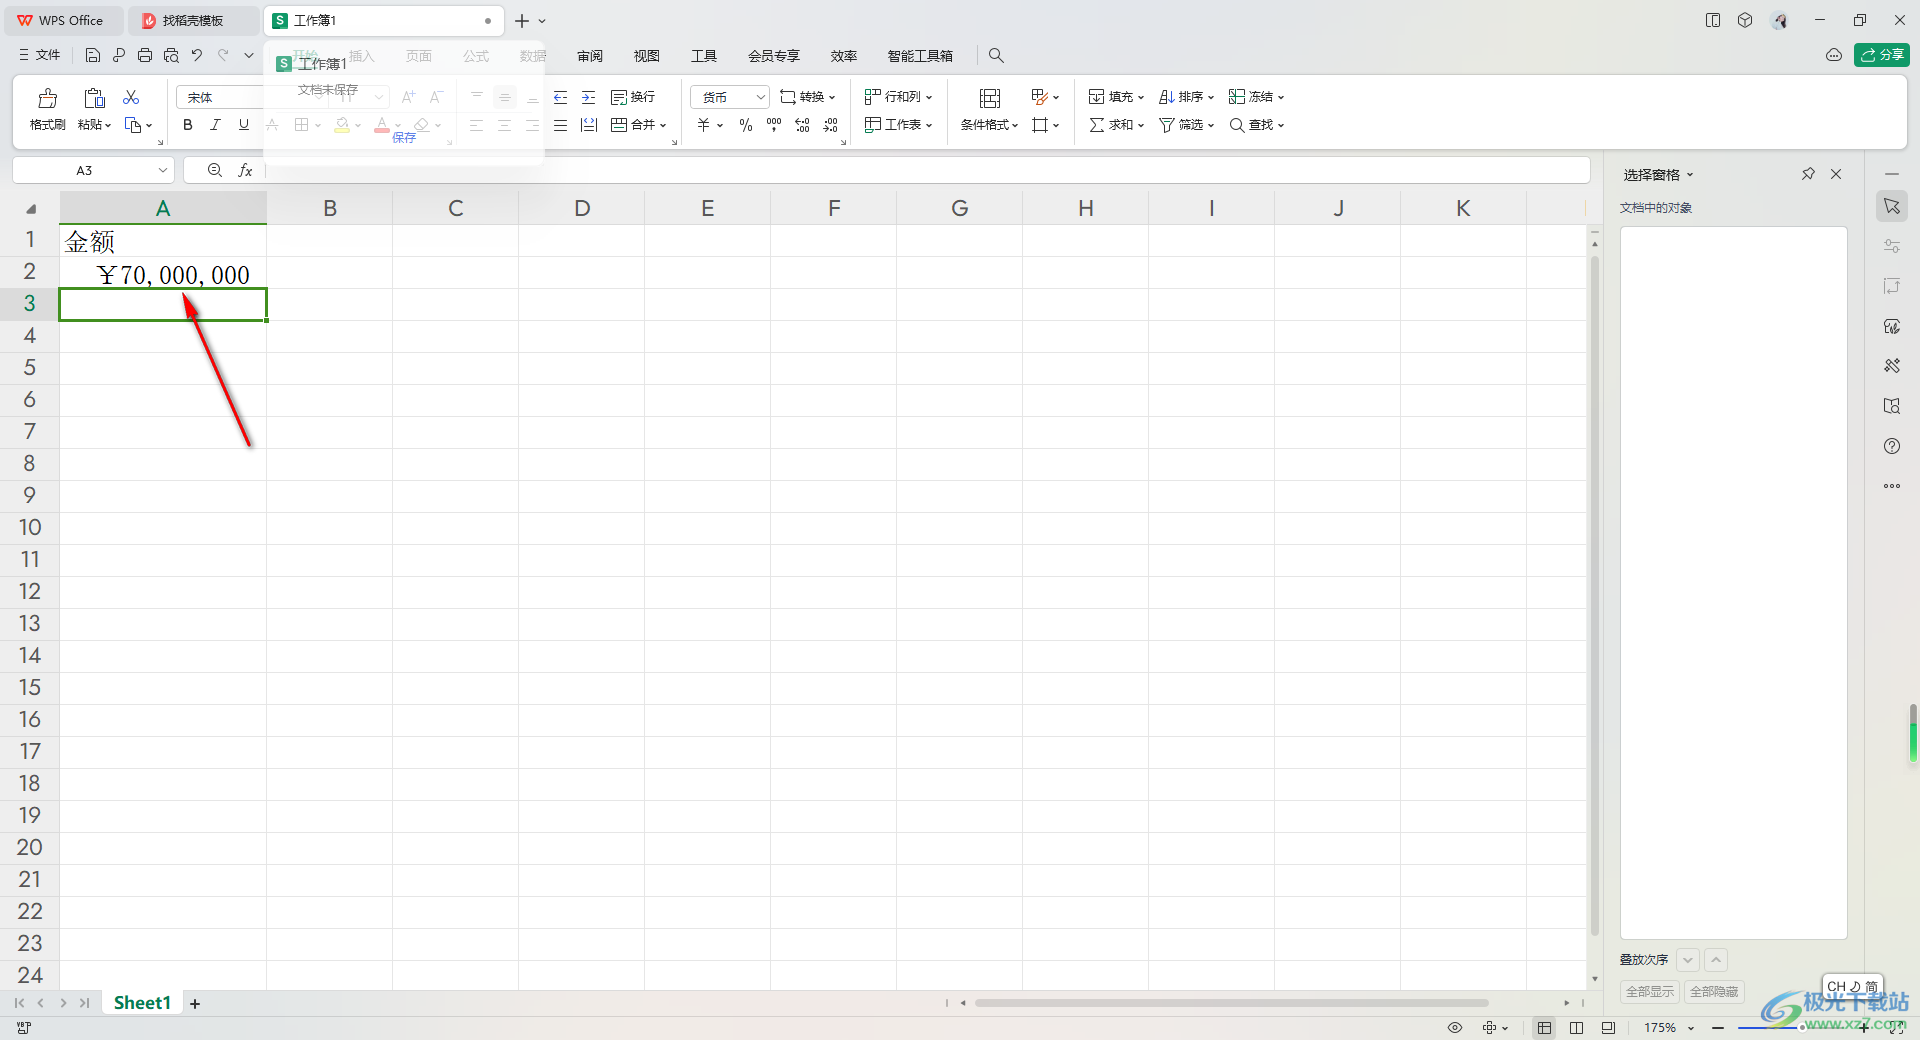1920x1040 pixels.
Task: Toggle Underline formatting
Action: pos(243,125)
